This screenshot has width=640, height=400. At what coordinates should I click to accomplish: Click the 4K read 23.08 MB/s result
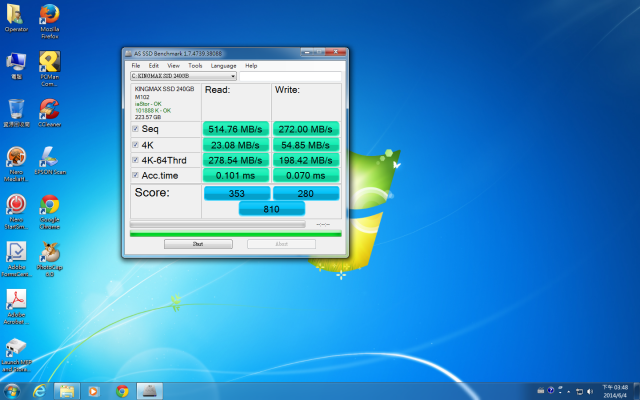point(236,144)
